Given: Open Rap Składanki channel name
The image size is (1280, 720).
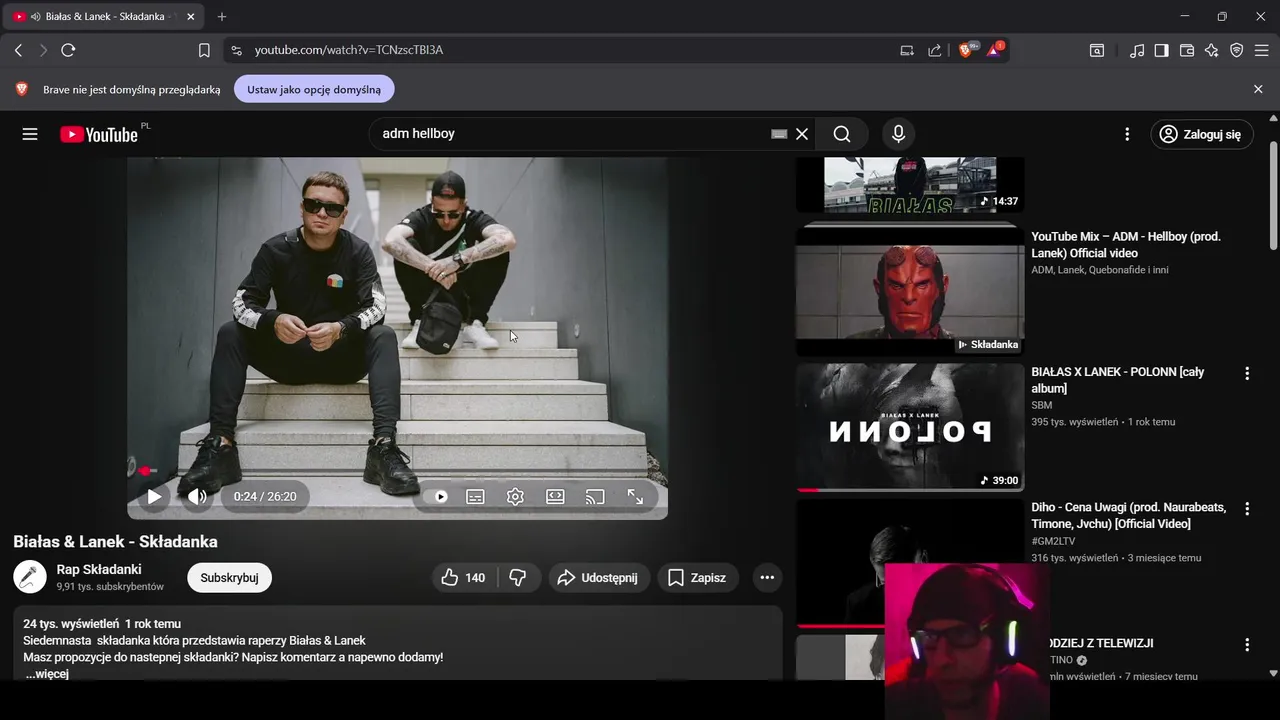Looking at the screenshot, I should click(x=99, y=569).
